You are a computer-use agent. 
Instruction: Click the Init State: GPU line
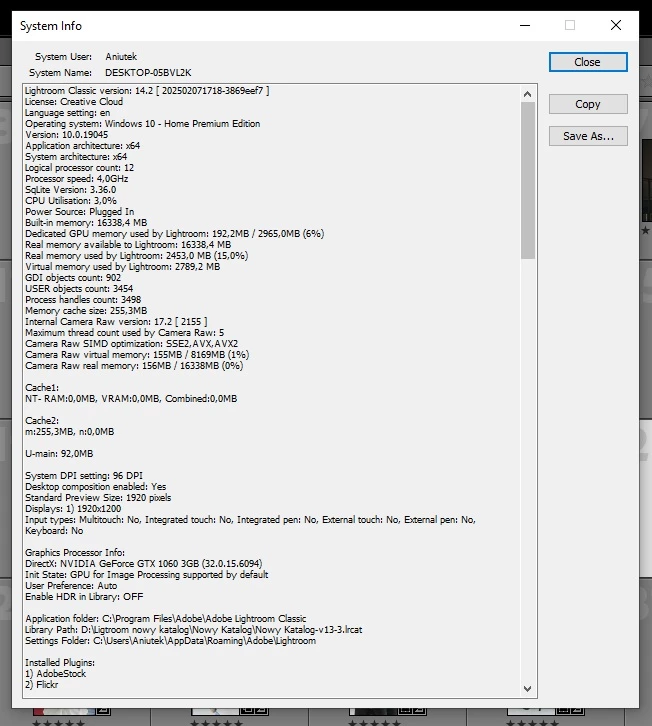[147, 575]
